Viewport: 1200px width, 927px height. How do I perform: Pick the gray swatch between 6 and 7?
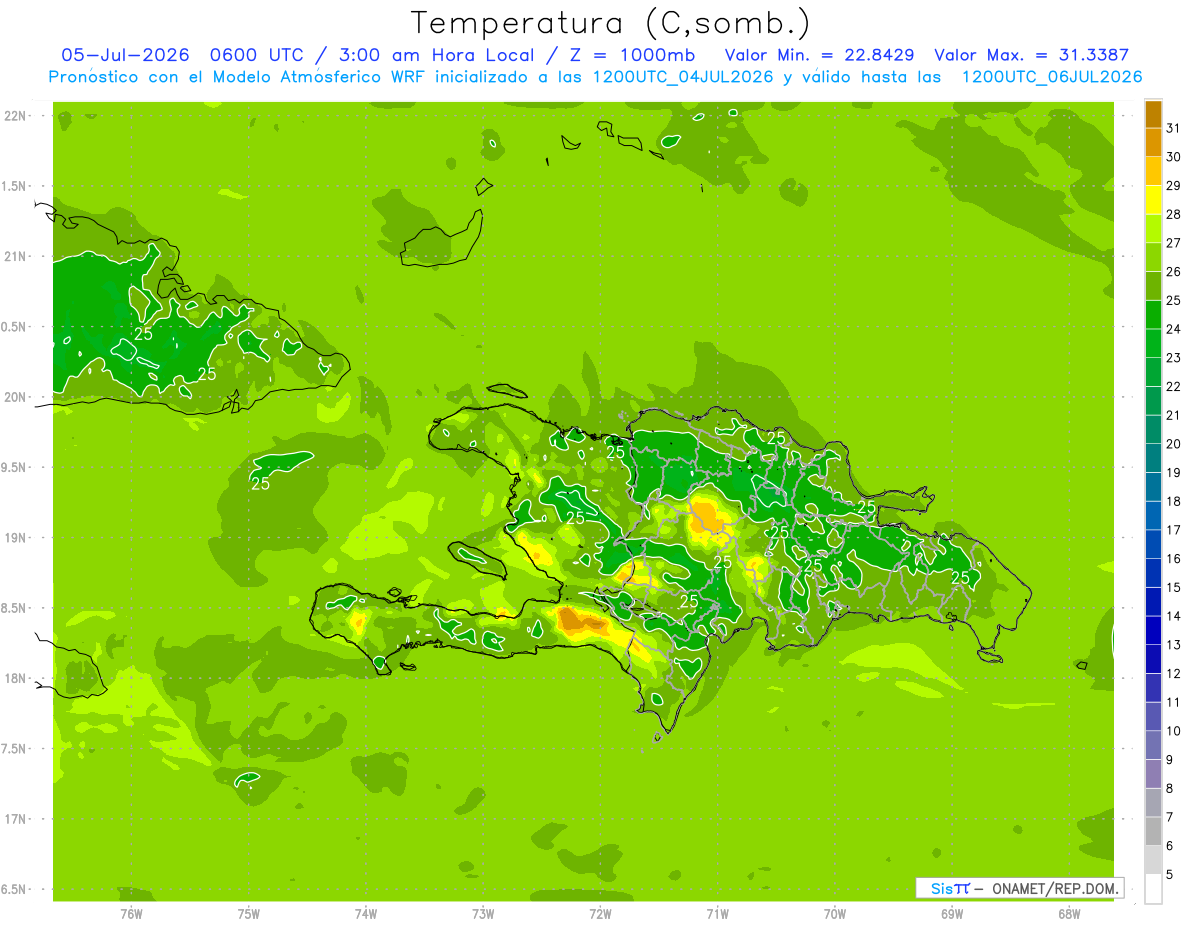[1153, 831]
